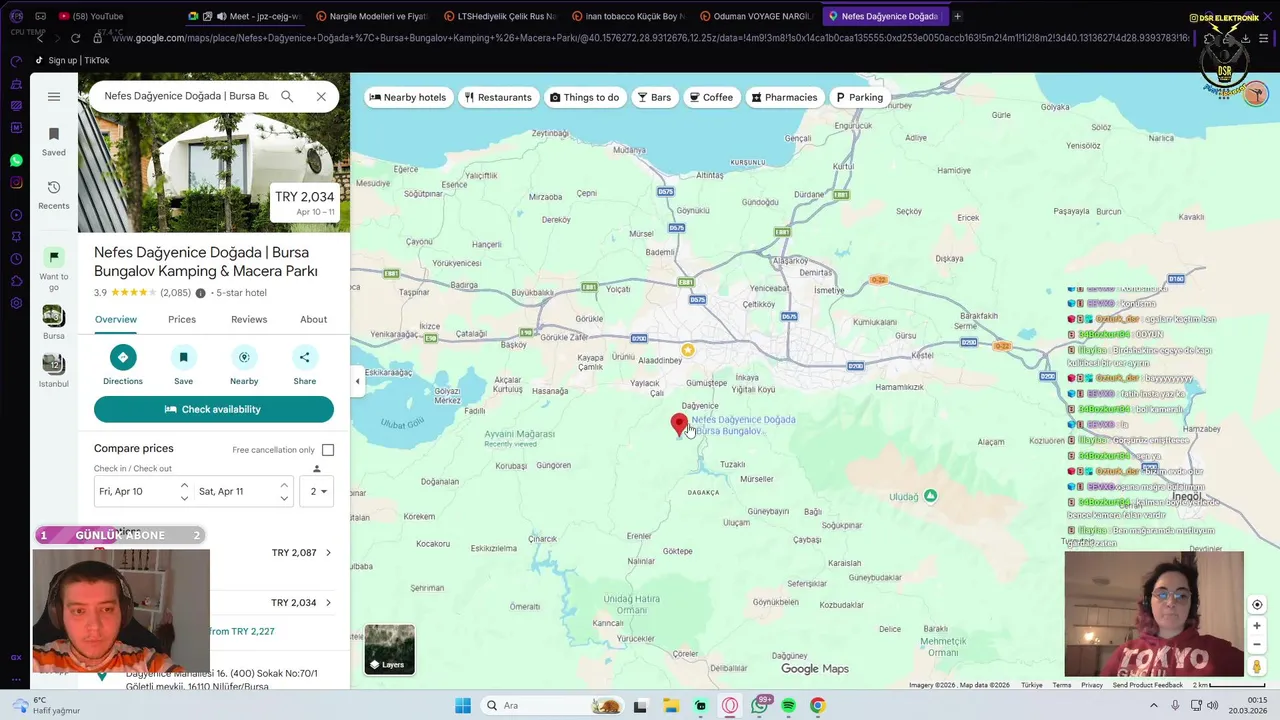Save this place with bookmark icon
Image resolution: width=1280 pixels, height=720 pixels.
point(183,366)
